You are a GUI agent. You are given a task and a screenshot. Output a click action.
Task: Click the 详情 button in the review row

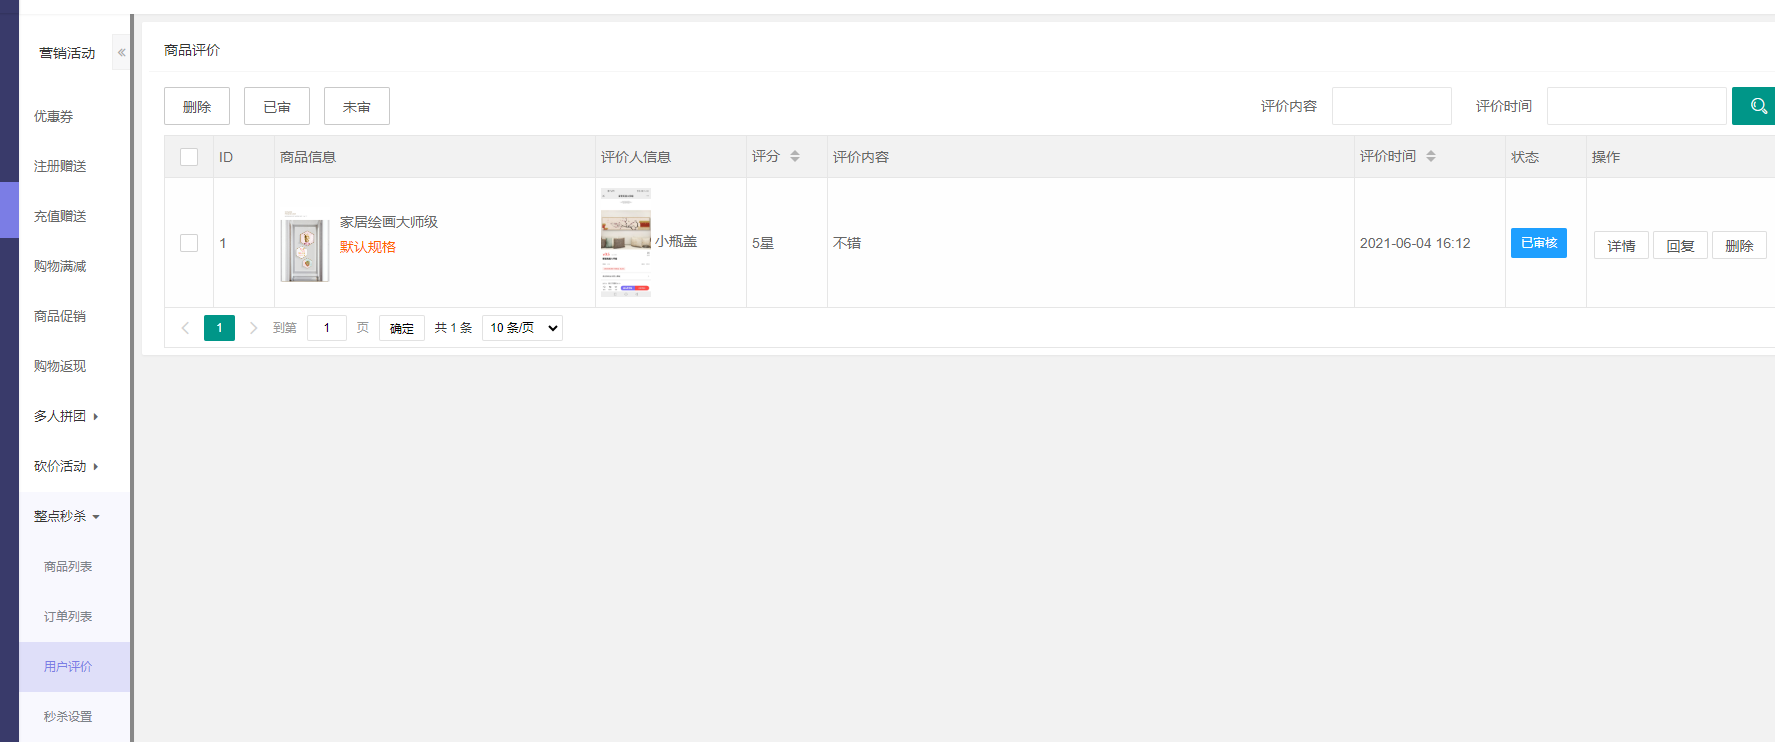pos(1621,245)
